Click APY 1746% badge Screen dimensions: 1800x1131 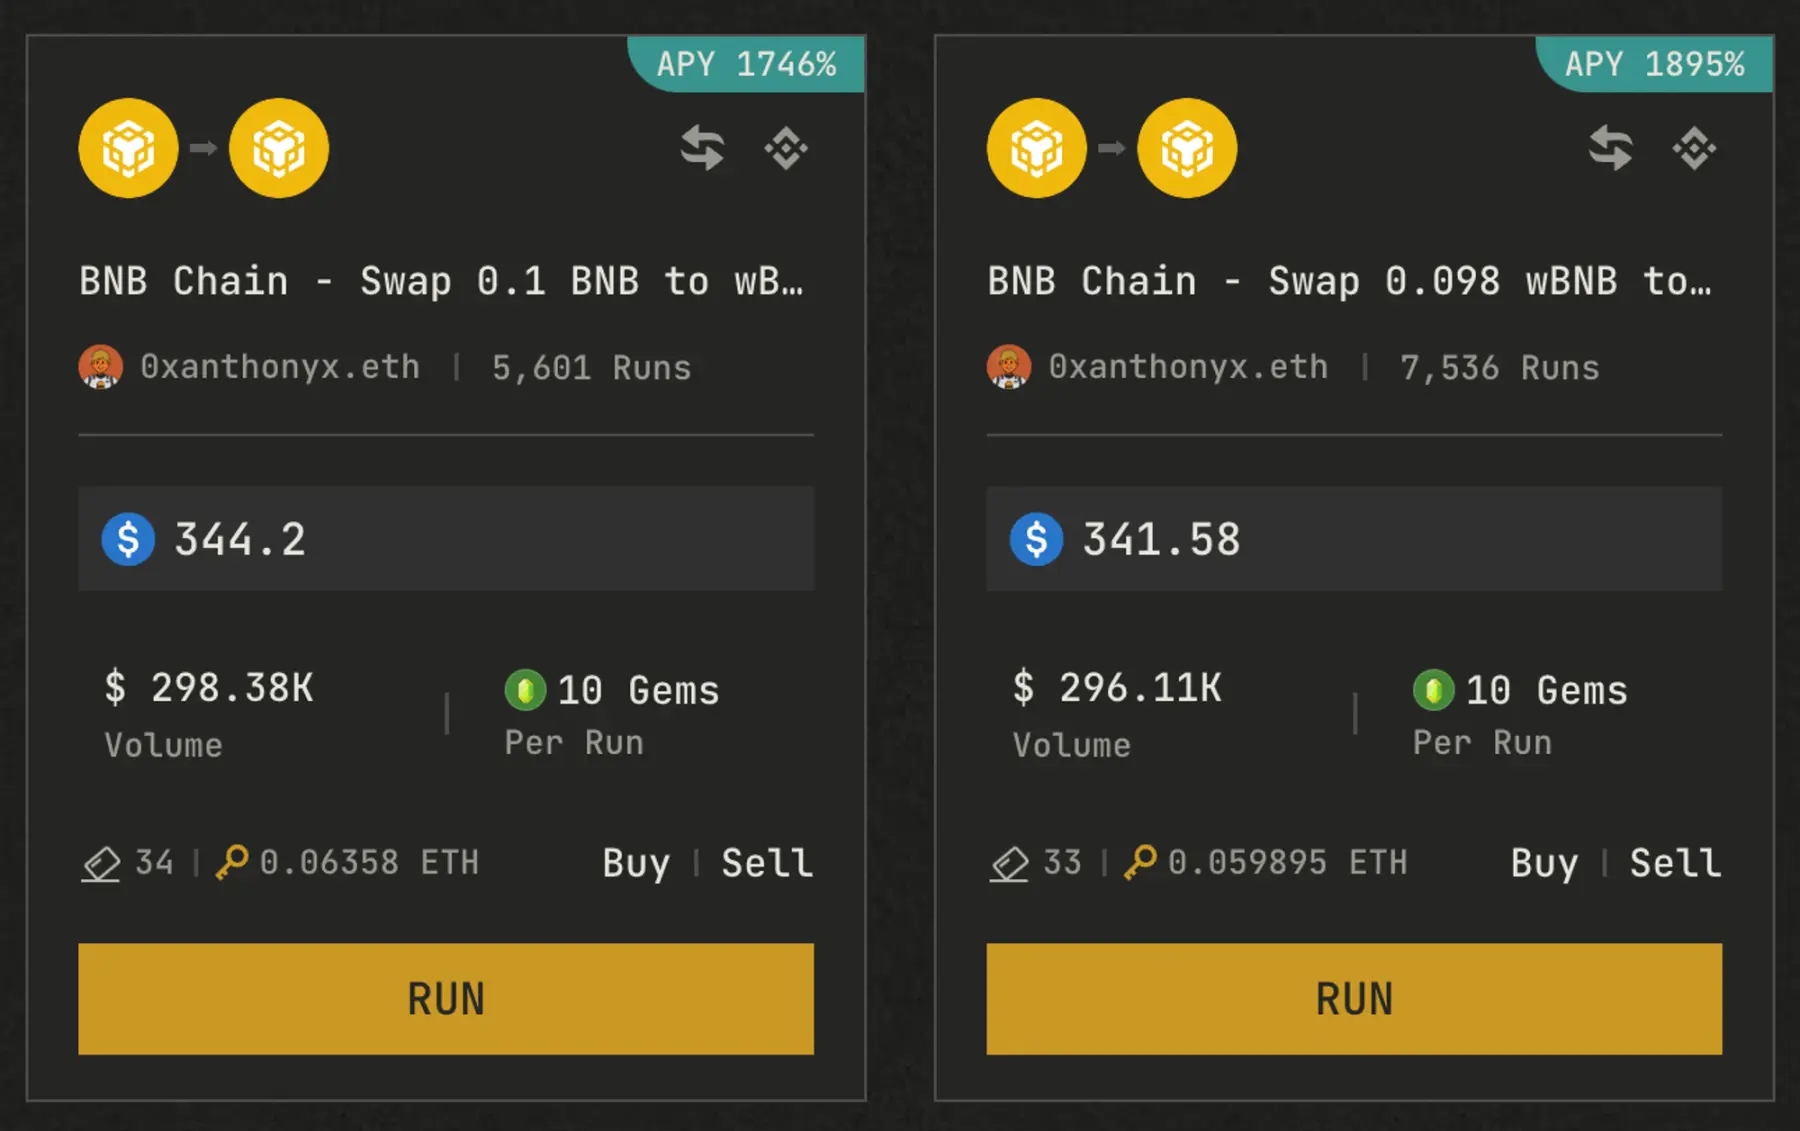pos(746,64)
